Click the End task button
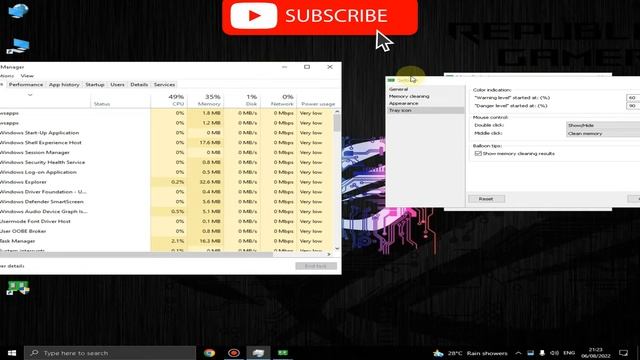This screenshot has height=360, width=640. pyautogui.click(x=316, y=266)
